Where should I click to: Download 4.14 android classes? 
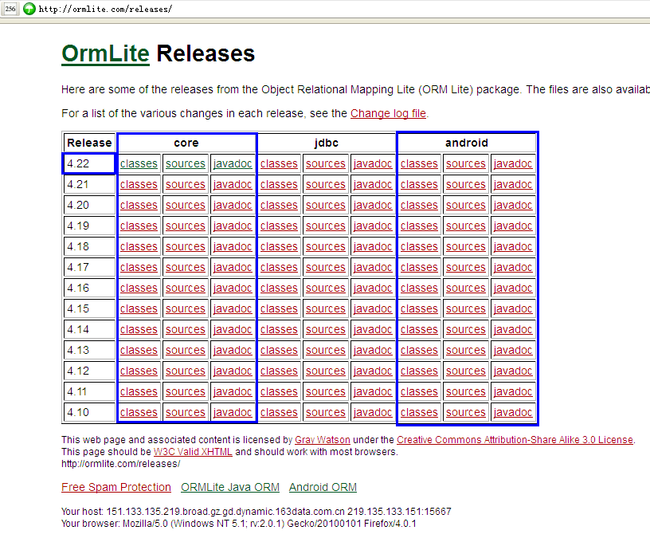point(419,330)
